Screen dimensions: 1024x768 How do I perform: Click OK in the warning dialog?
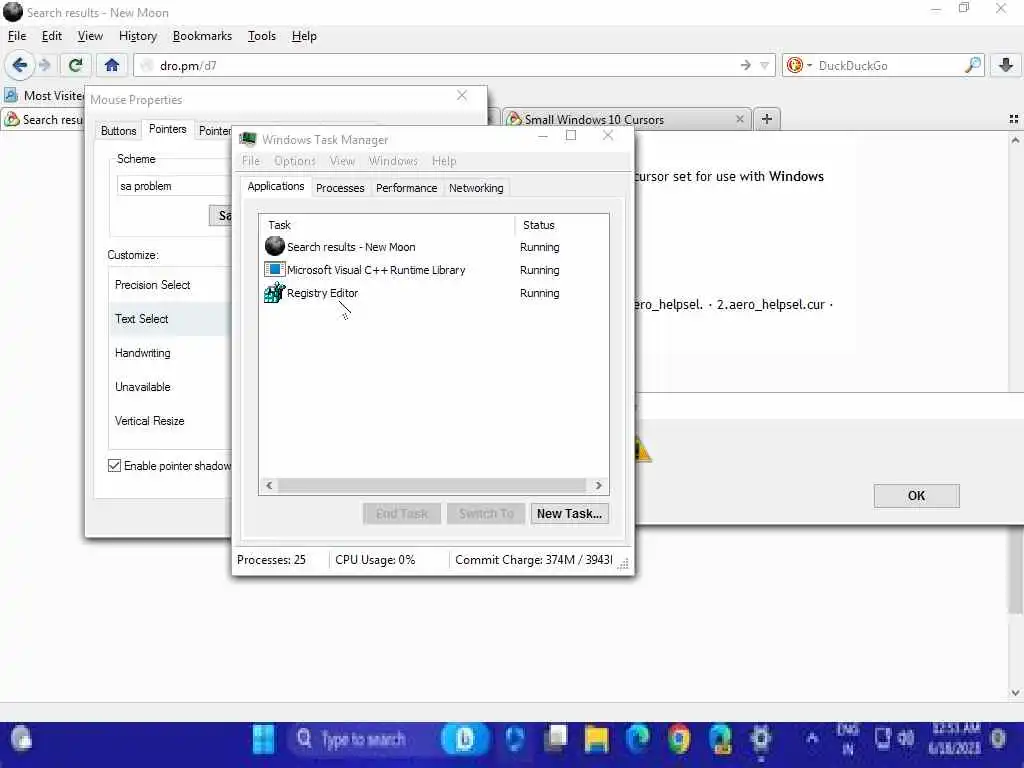point(916,496)
